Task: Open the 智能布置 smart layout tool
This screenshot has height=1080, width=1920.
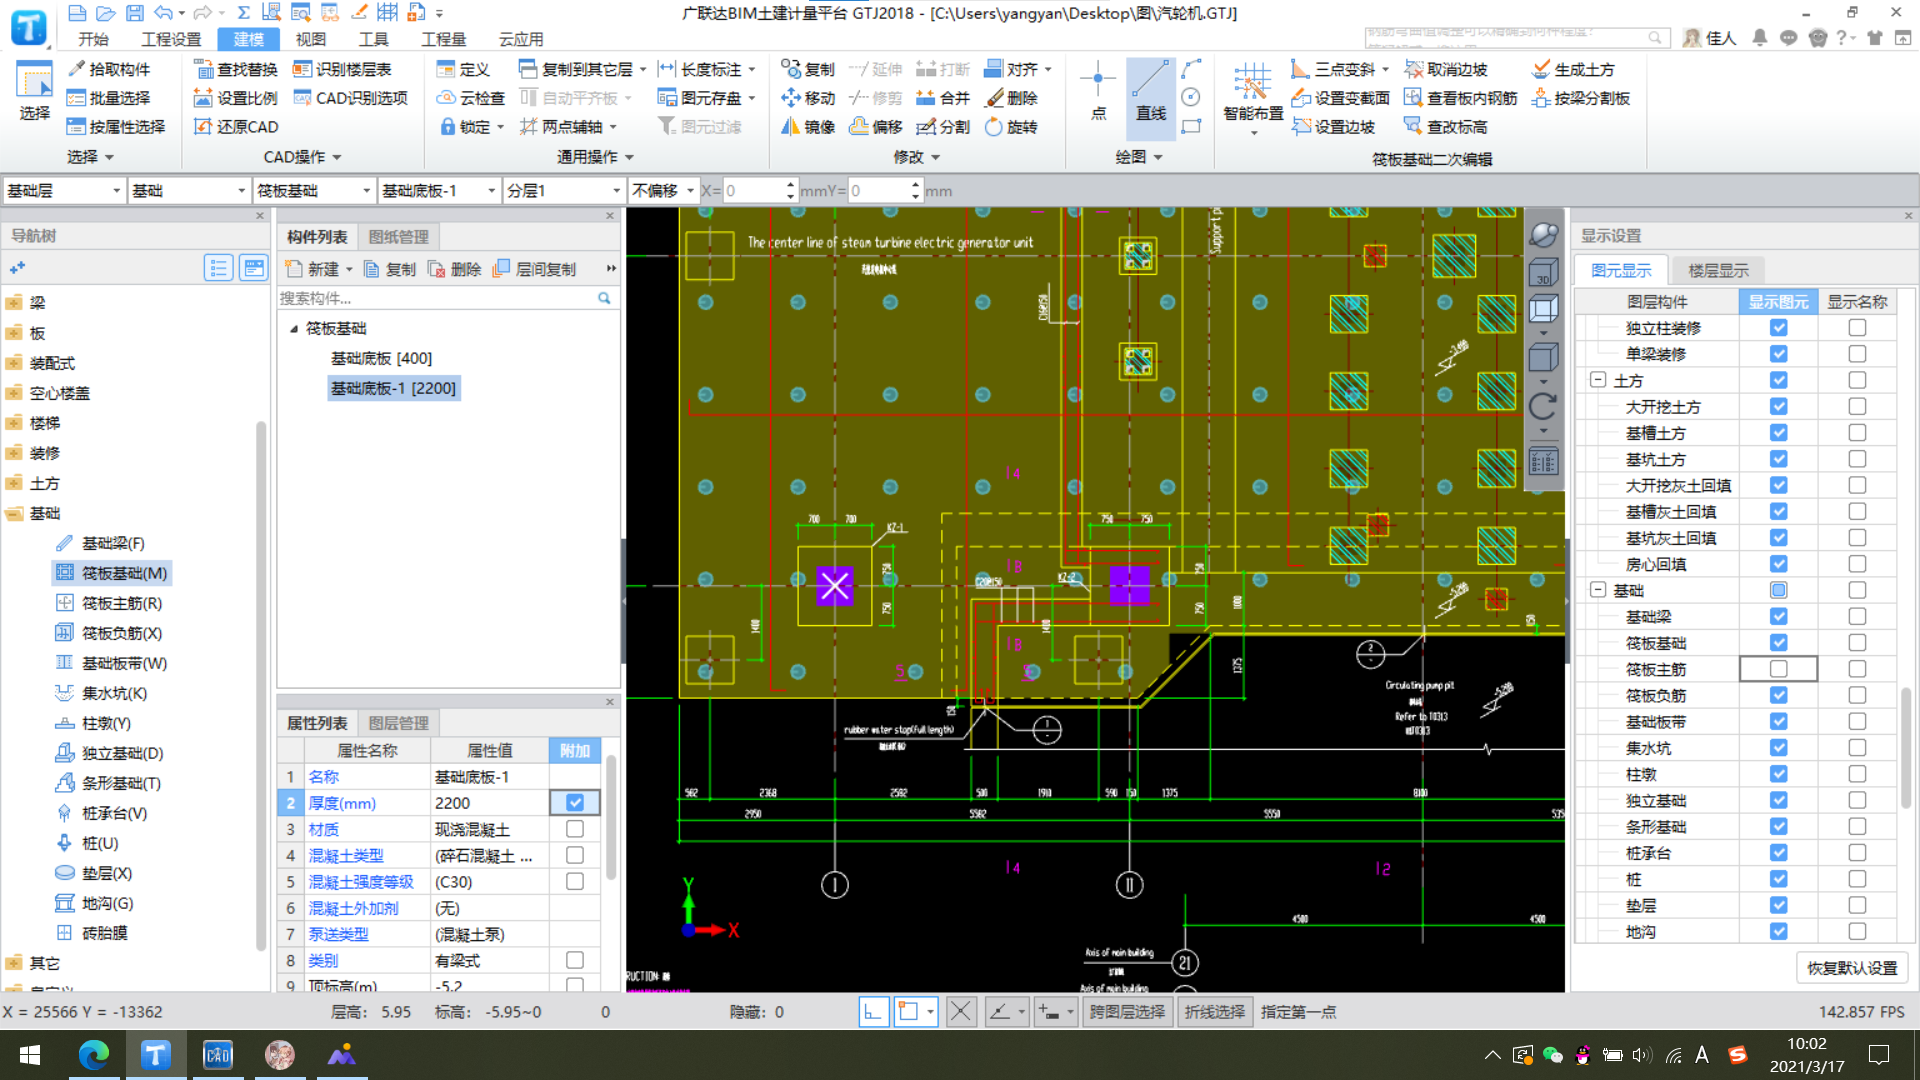Action: pos(1252,96)
